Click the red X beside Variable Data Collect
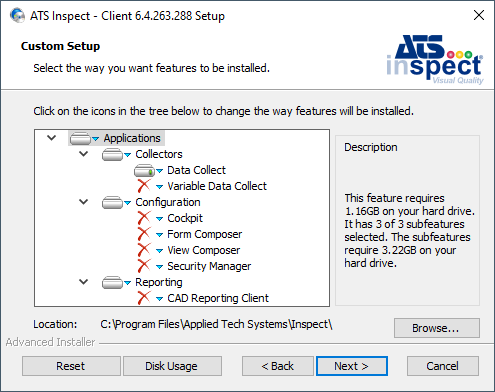Viewport: 495px width, 392px height. 144,186
